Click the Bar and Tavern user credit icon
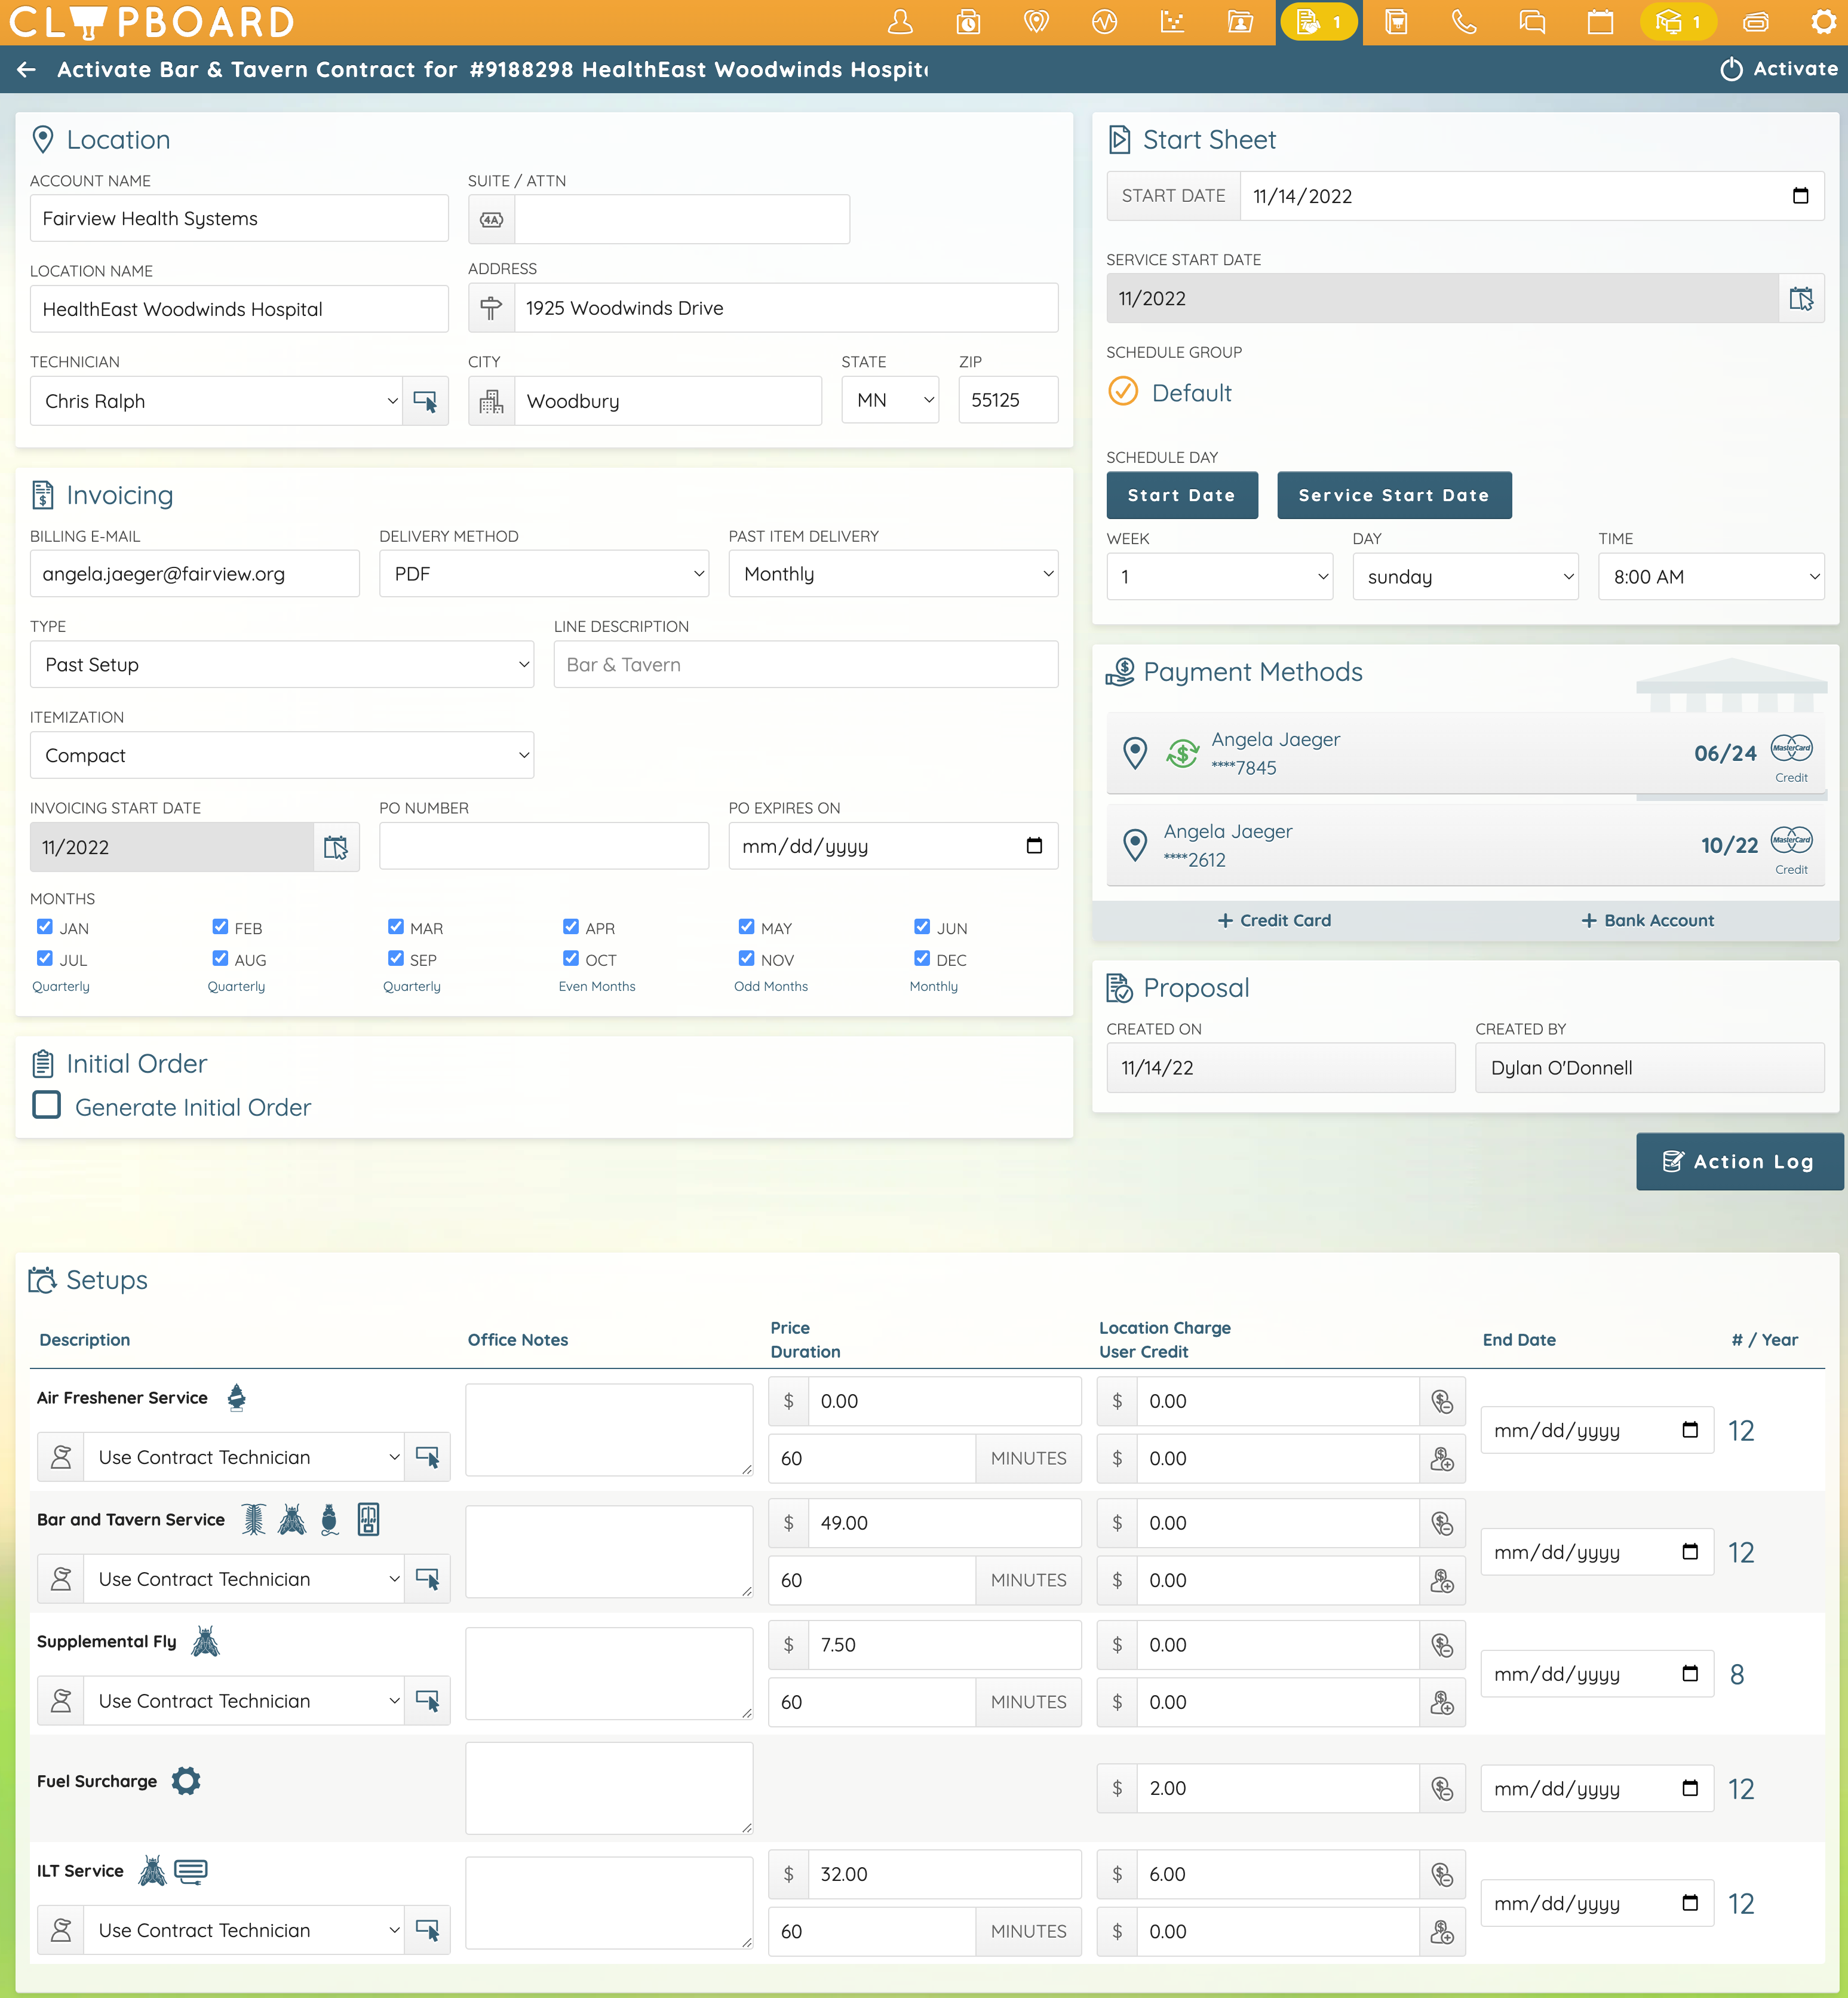 [1442, 1580]
